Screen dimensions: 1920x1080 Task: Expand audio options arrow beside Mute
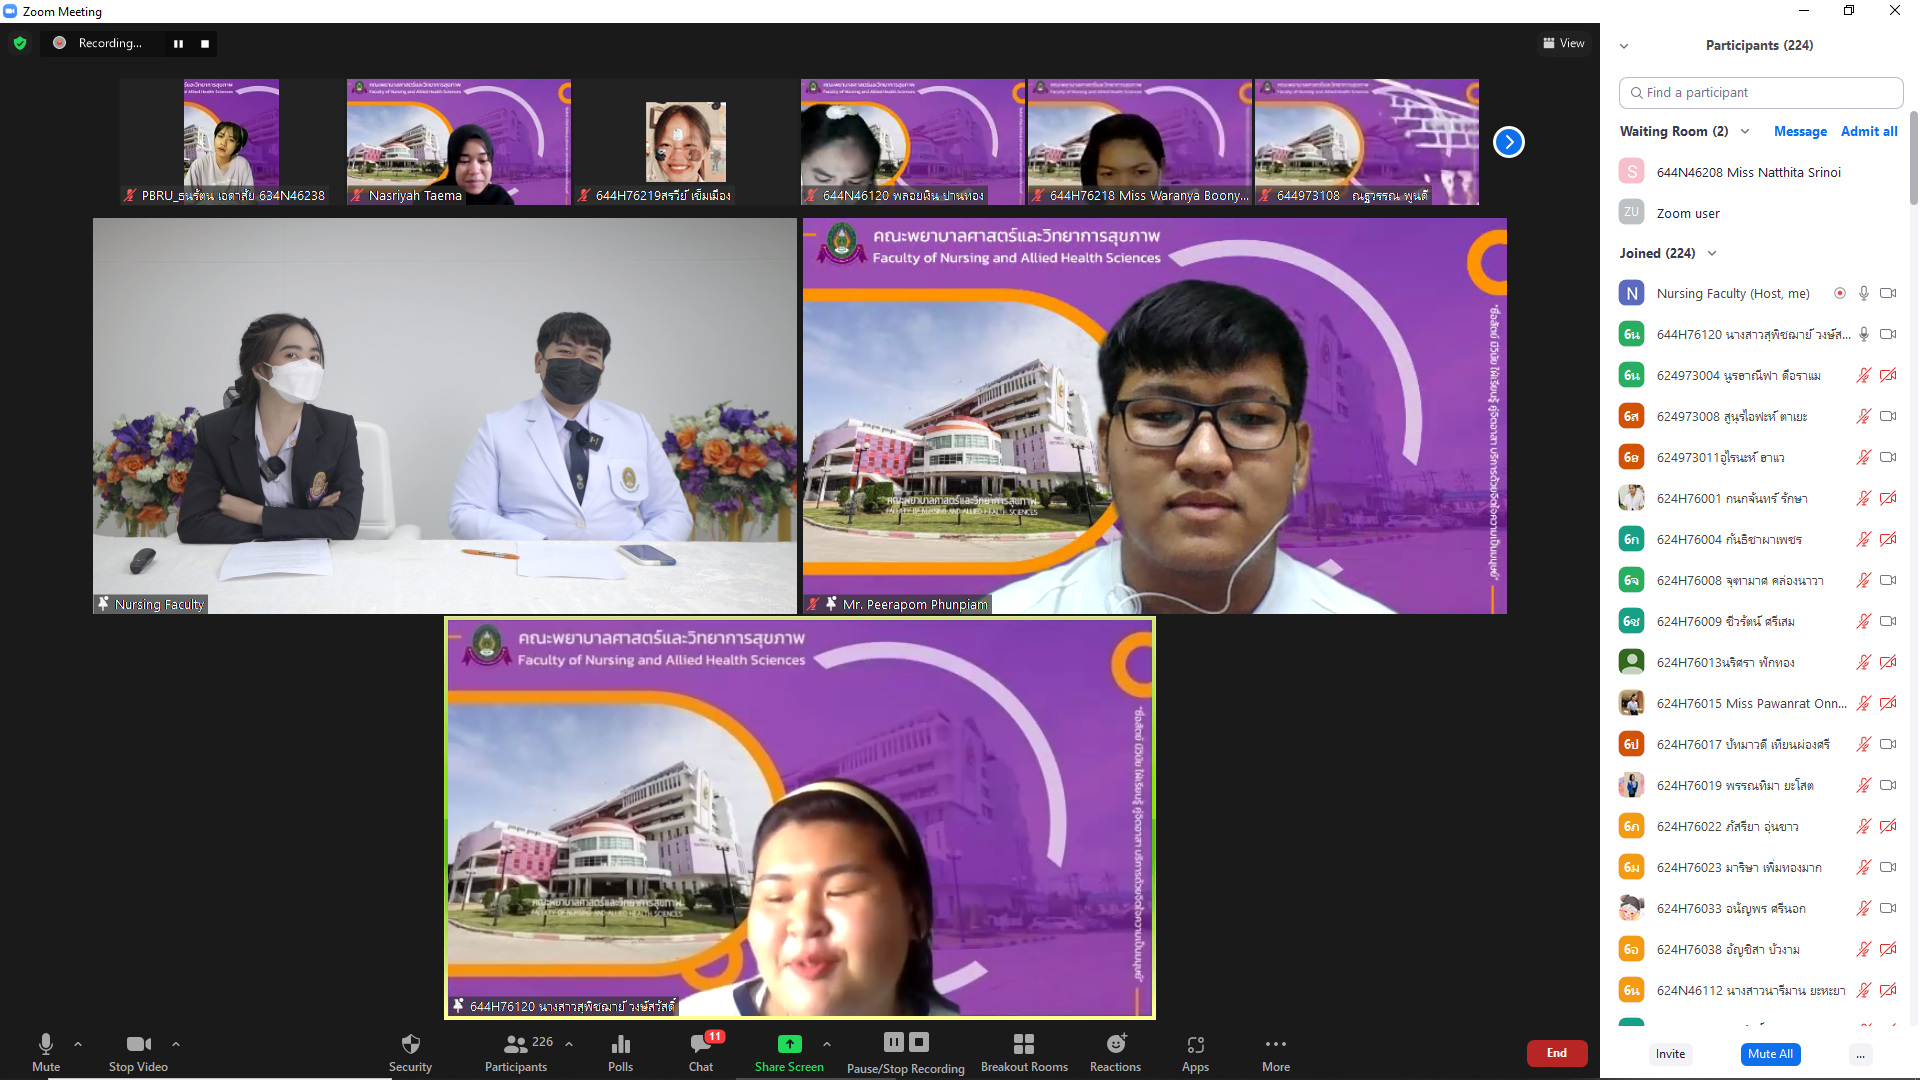click(78, 1044)
